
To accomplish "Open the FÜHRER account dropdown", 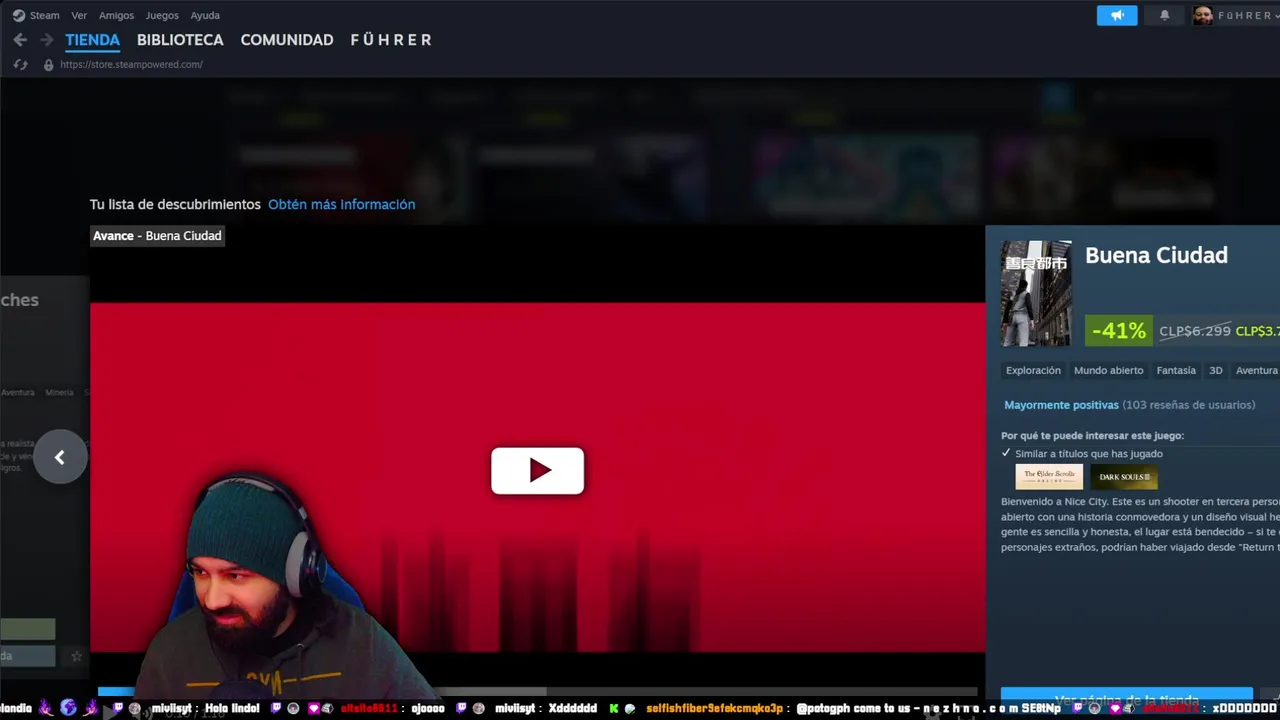I will coord(1236,15).
